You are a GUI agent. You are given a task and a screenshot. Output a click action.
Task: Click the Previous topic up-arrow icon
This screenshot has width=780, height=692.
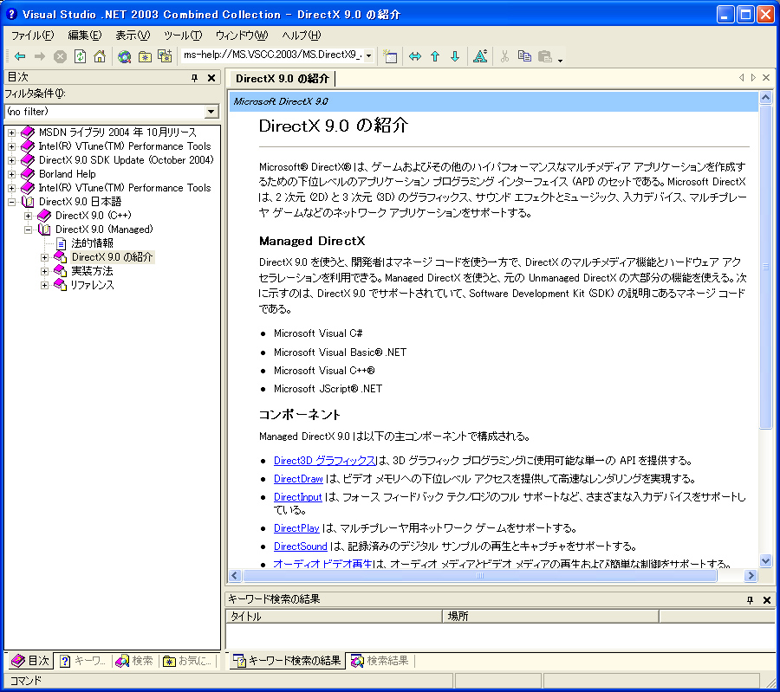435,57
